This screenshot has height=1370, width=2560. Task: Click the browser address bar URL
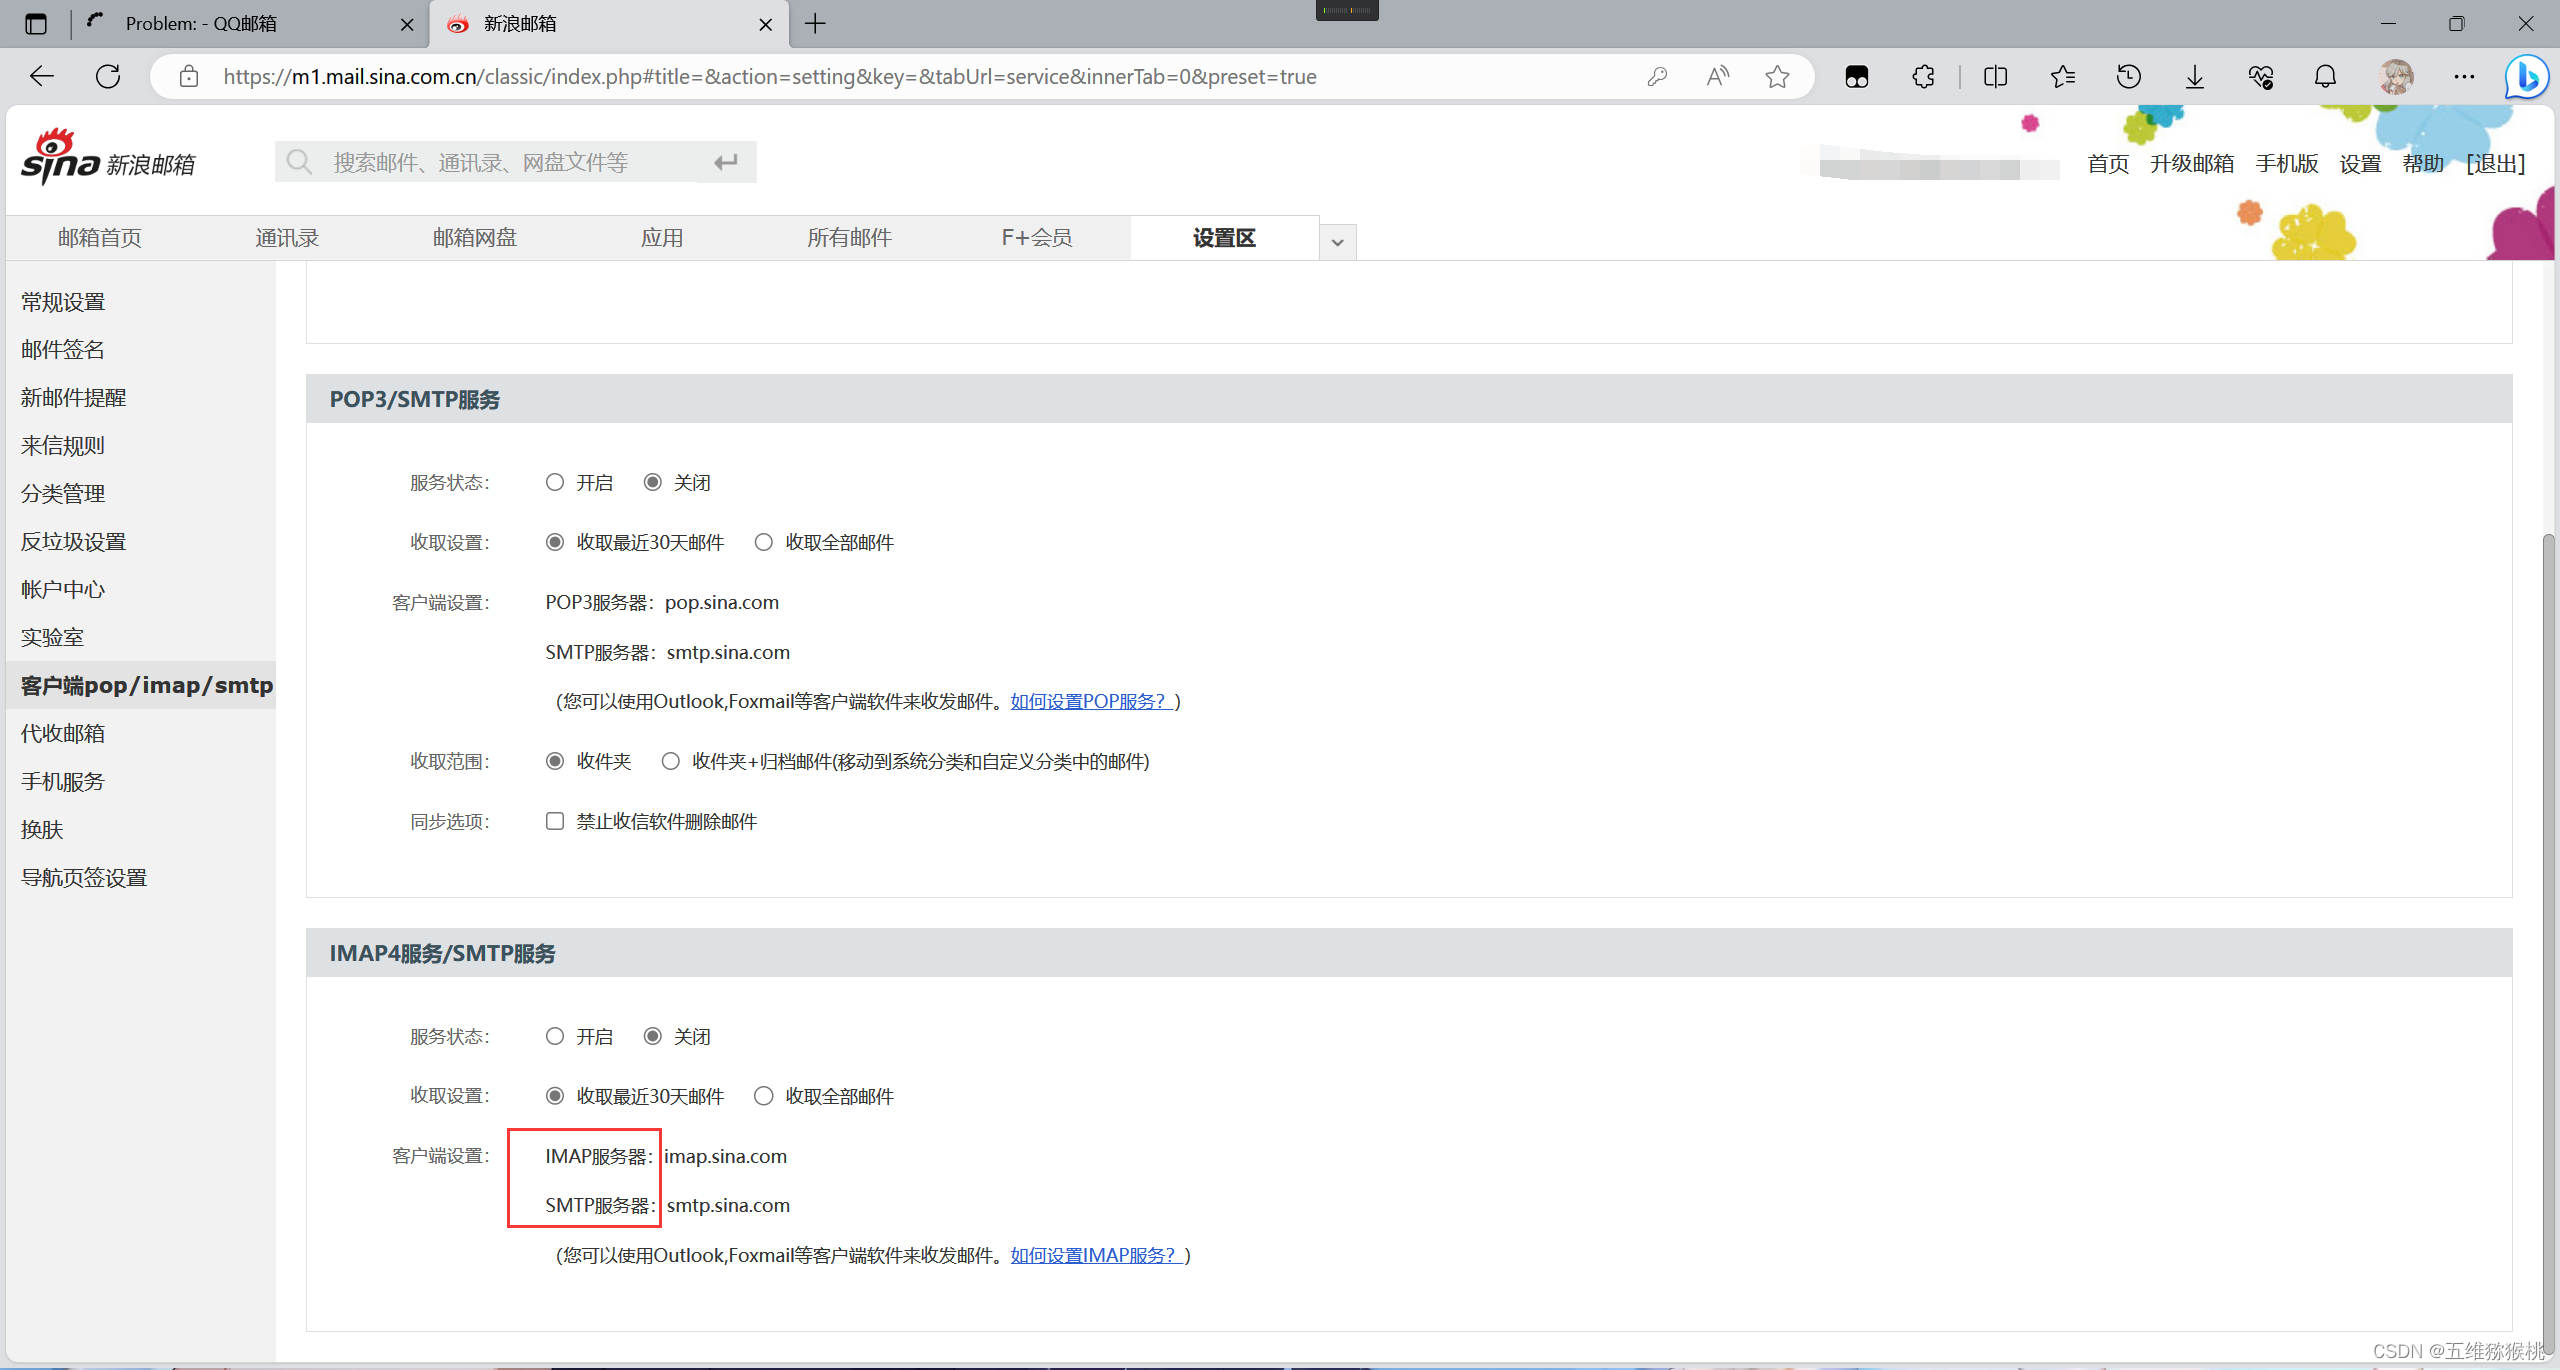770,77
